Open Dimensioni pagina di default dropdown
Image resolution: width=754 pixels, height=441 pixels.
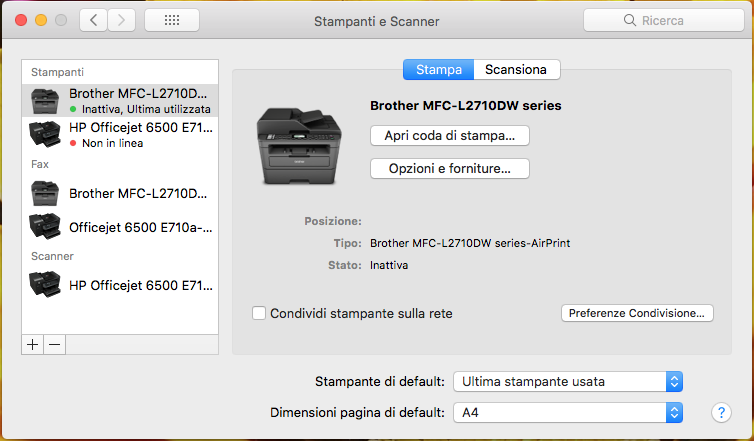point(568,413)
